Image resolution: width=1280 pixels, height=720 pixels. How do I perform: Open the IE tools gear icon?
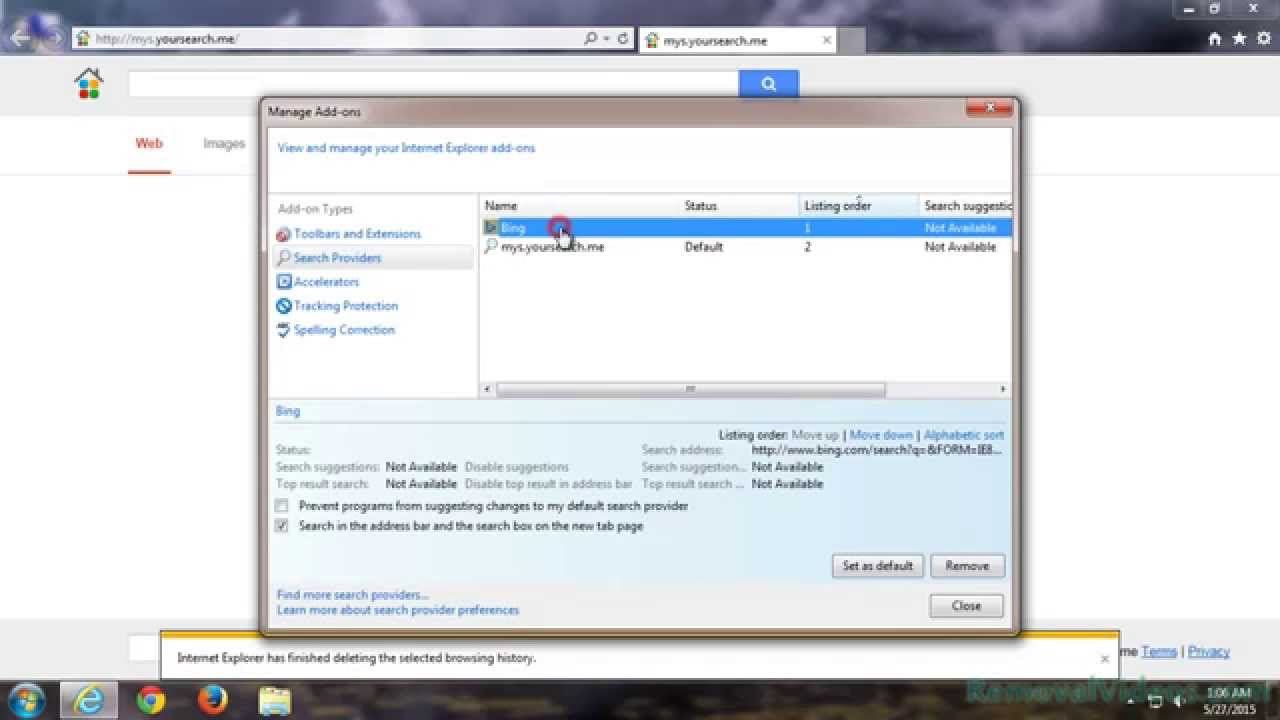point(1262,39)
